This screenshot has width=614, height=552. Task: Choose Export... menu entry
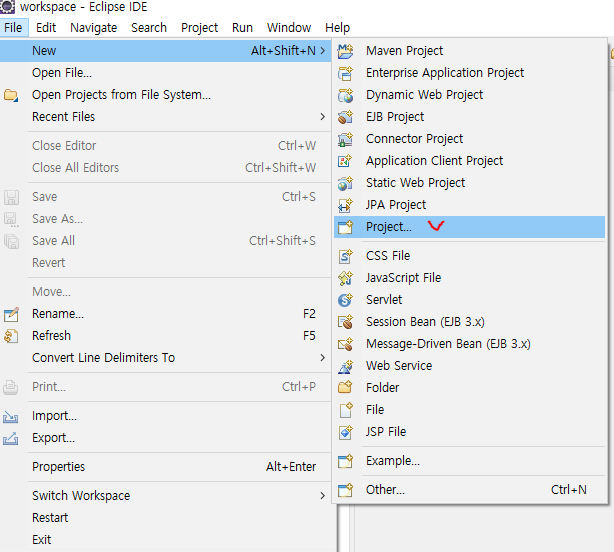tap(166, 438)
